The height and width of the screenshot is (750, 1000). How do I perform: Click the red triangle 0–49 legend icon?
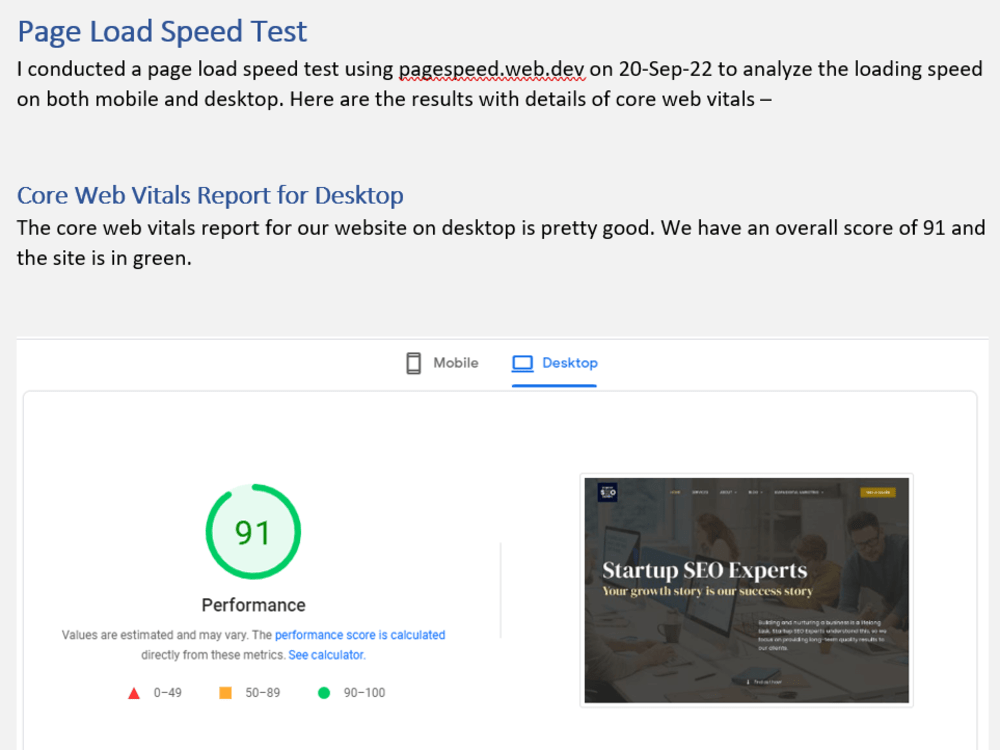tap(133, 693)
